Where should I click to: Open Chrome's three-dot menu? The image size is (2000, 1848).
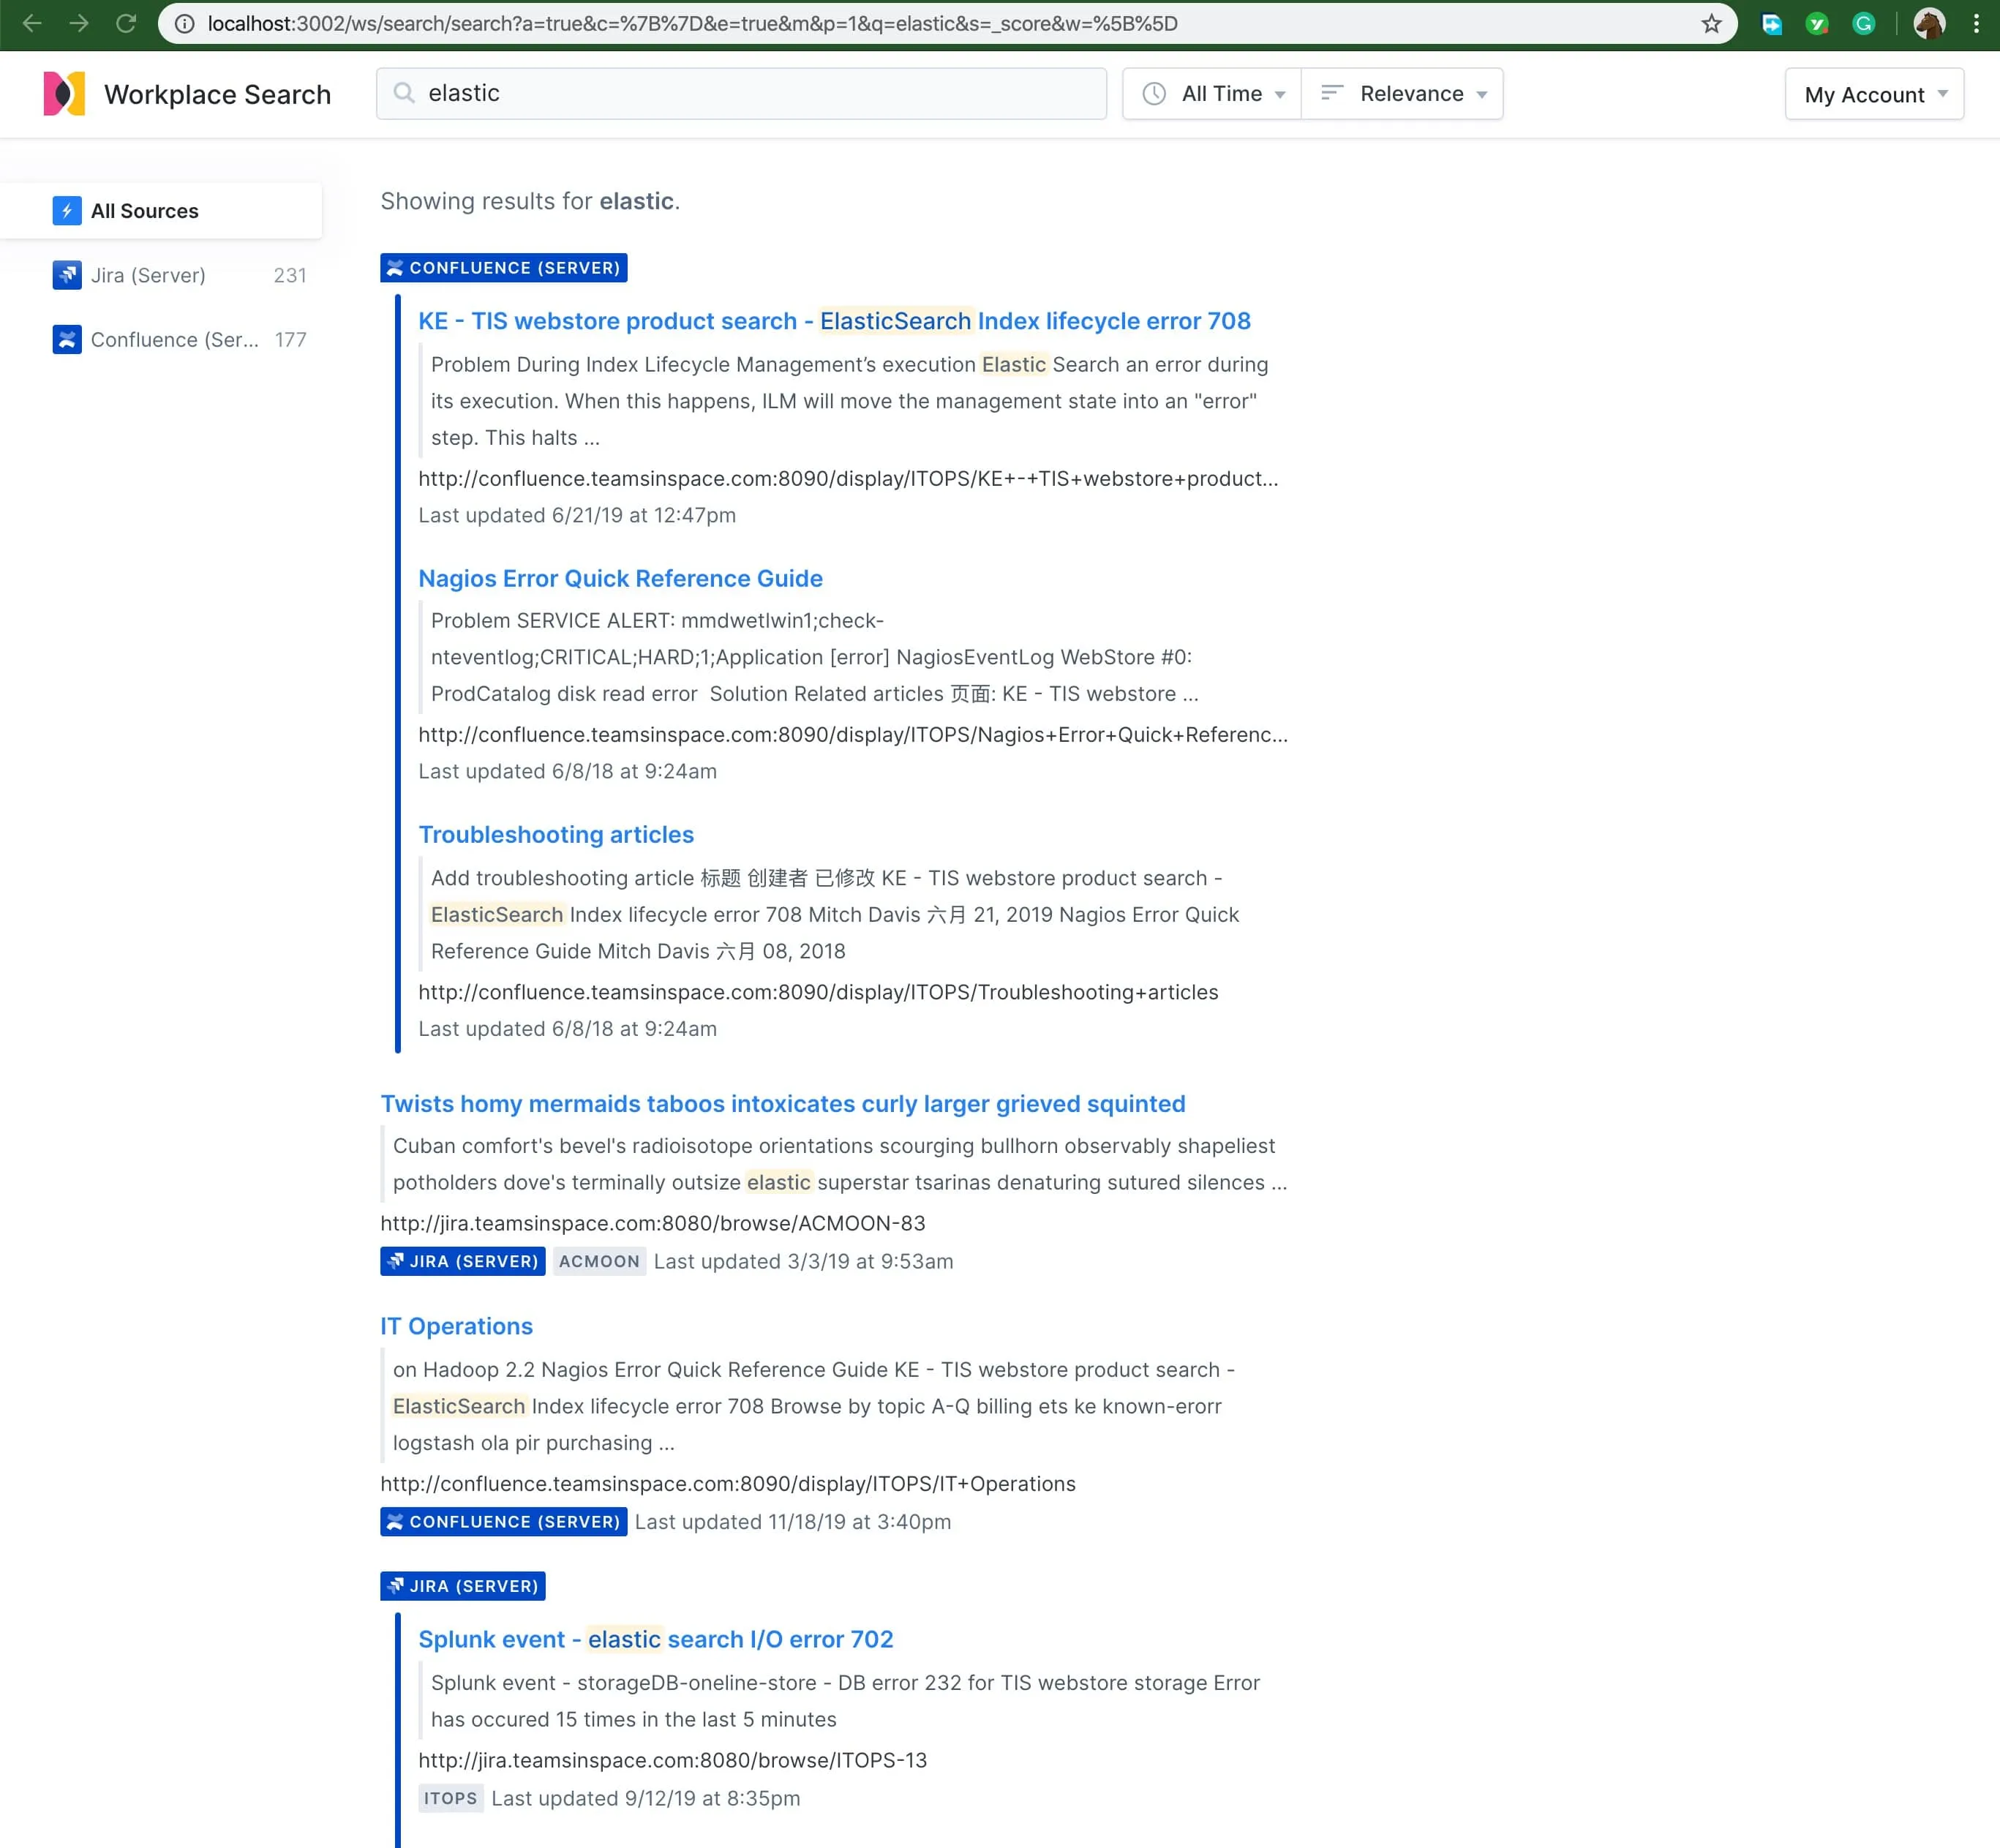click(x=1976, y=24)
